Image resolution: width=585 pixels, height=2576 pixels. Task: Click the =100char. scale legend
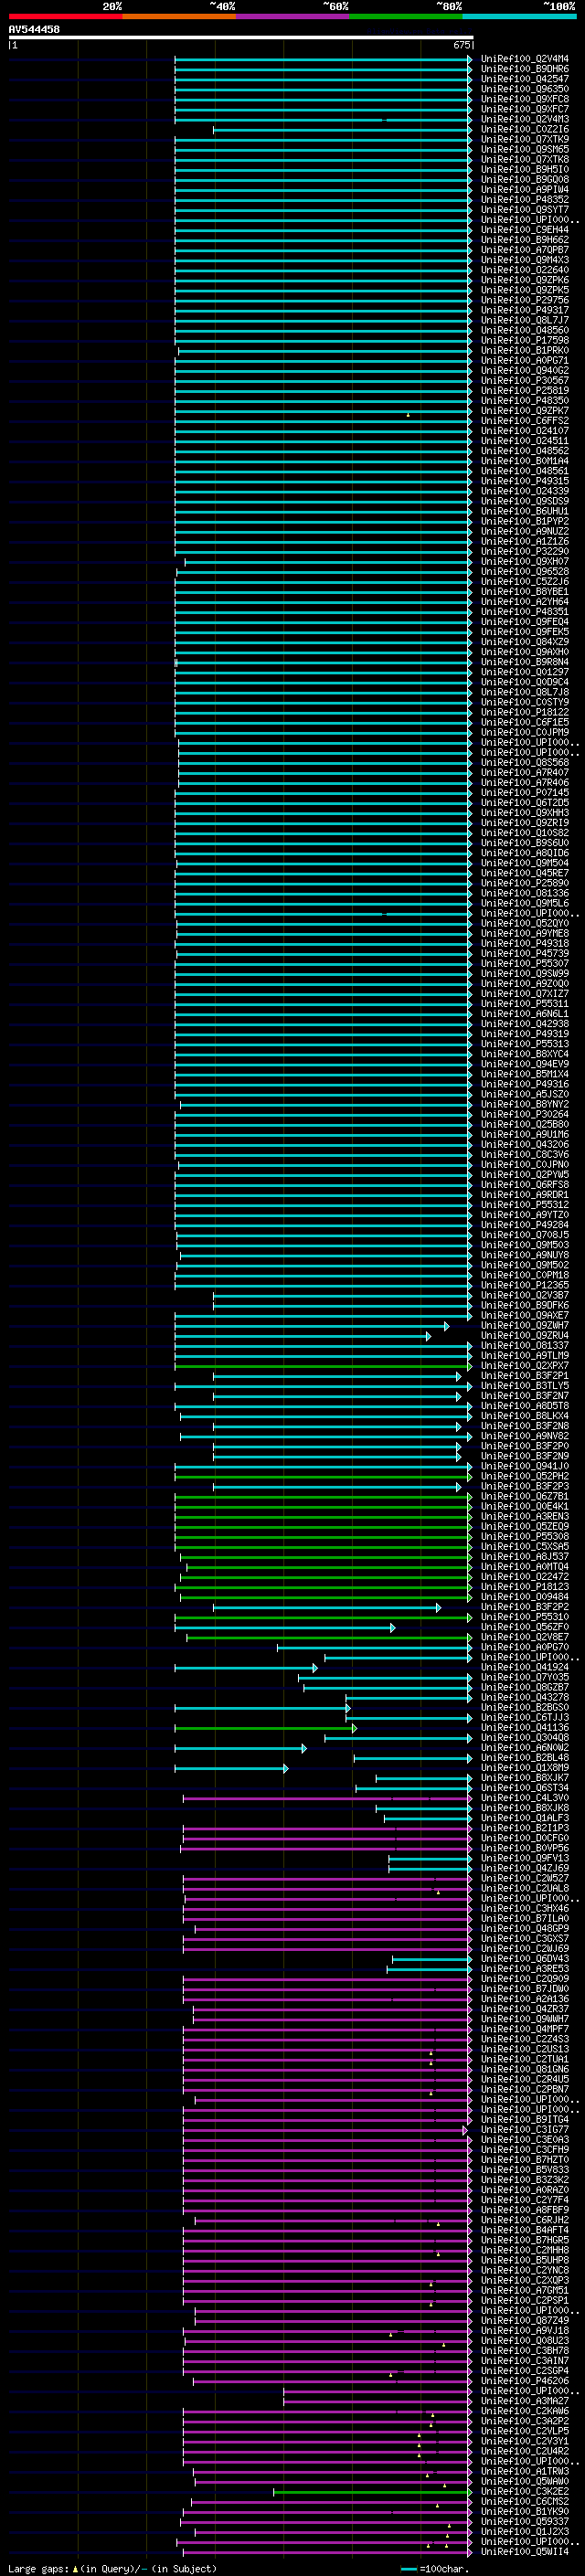[x=433, y=2569]
